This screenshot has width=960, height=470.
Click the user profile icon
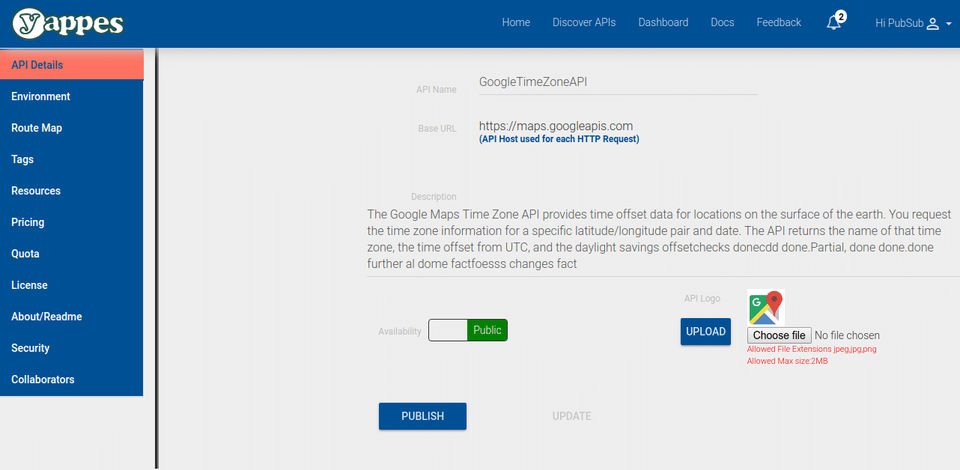932,23
